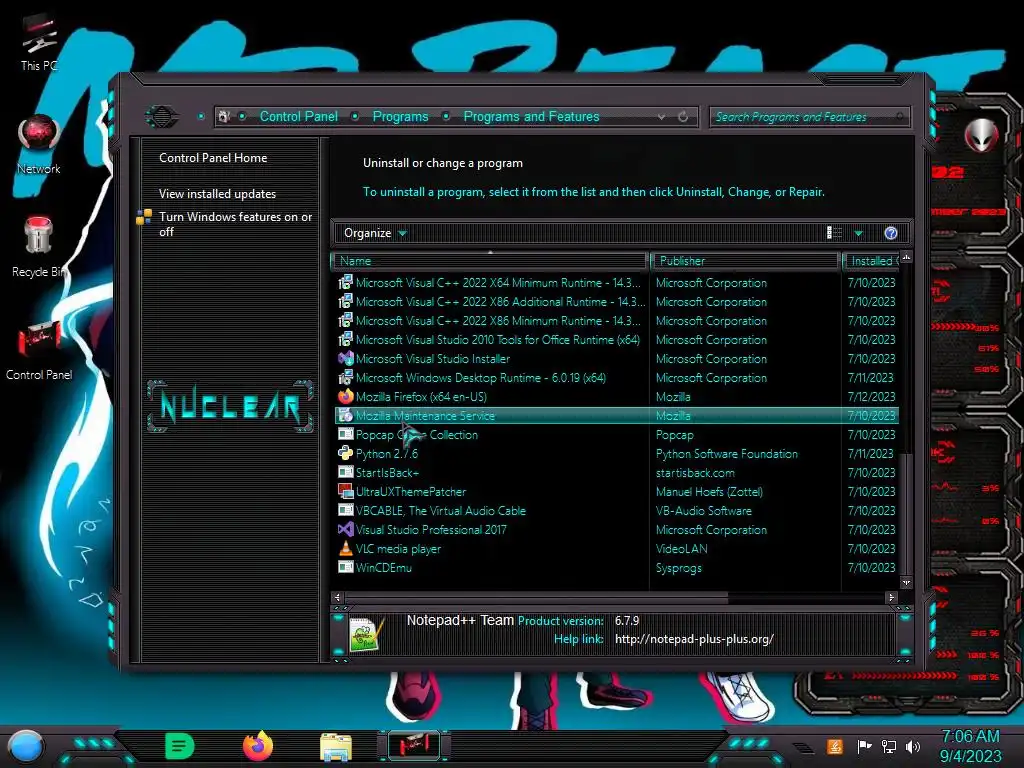Sort by the Publisher column header
The image size is (1024, 768).
click(x=745, y=261)
